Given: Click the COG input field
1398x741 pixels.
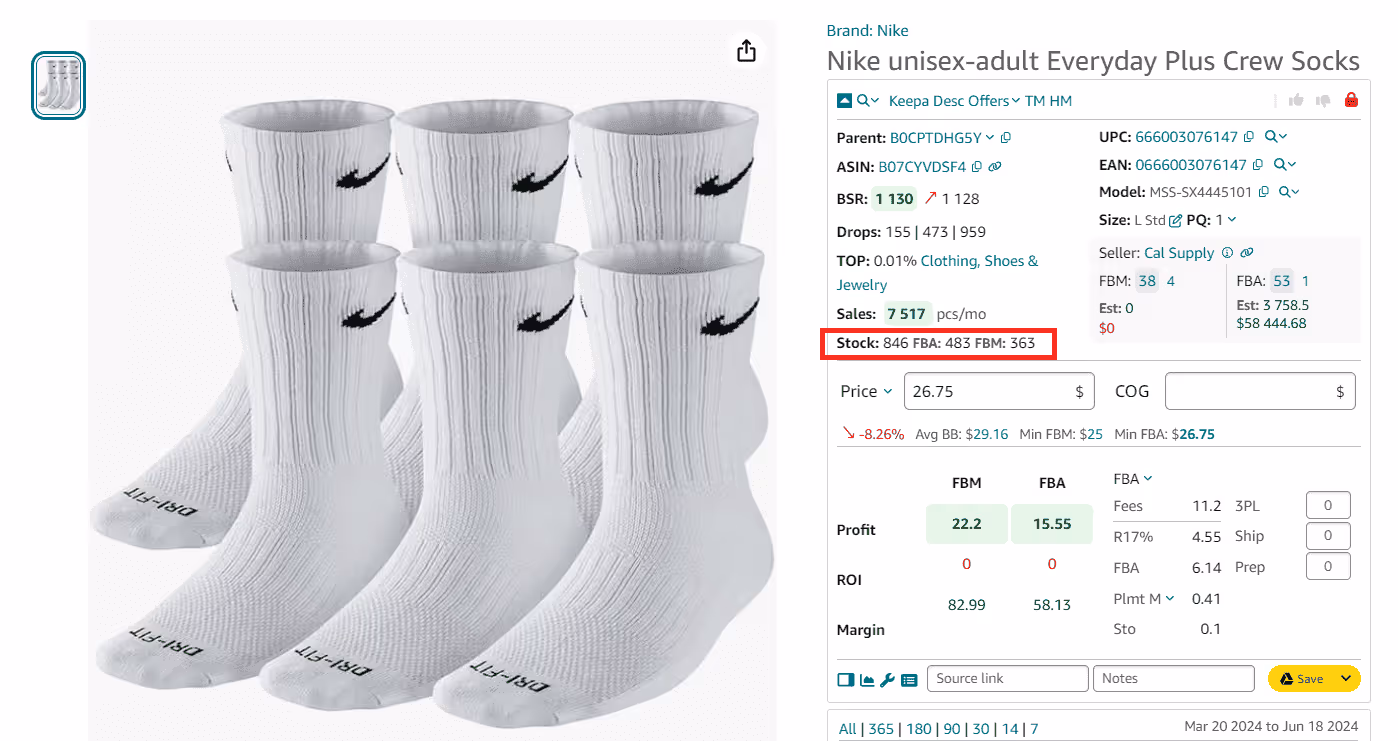Looking at the screenshot, I should coord(1250,392).
